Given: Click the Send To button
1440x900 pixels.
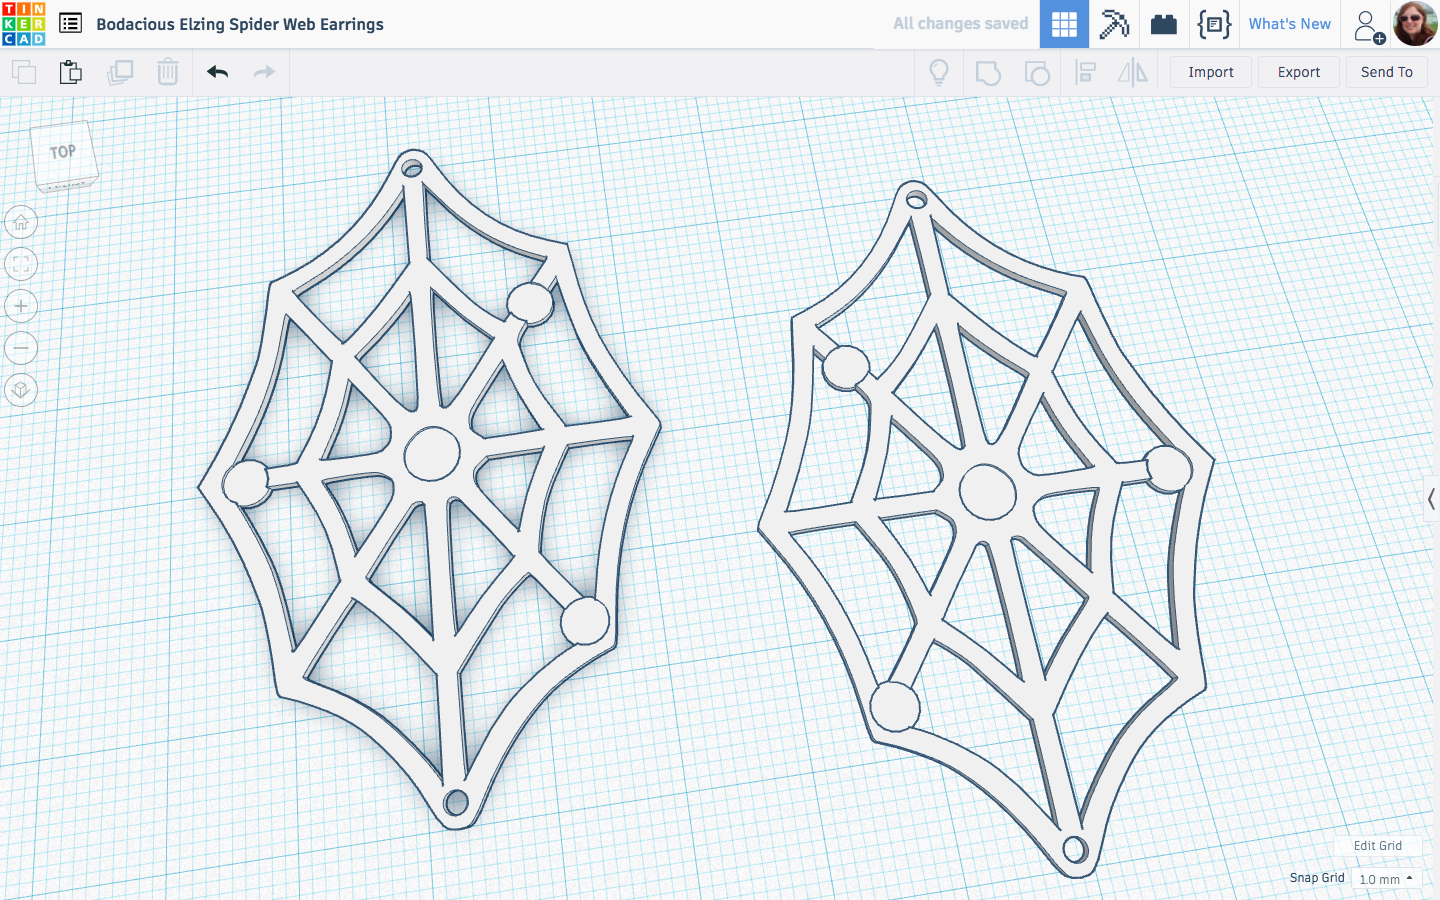Looking at the screenshot, I should [1386, 72].
